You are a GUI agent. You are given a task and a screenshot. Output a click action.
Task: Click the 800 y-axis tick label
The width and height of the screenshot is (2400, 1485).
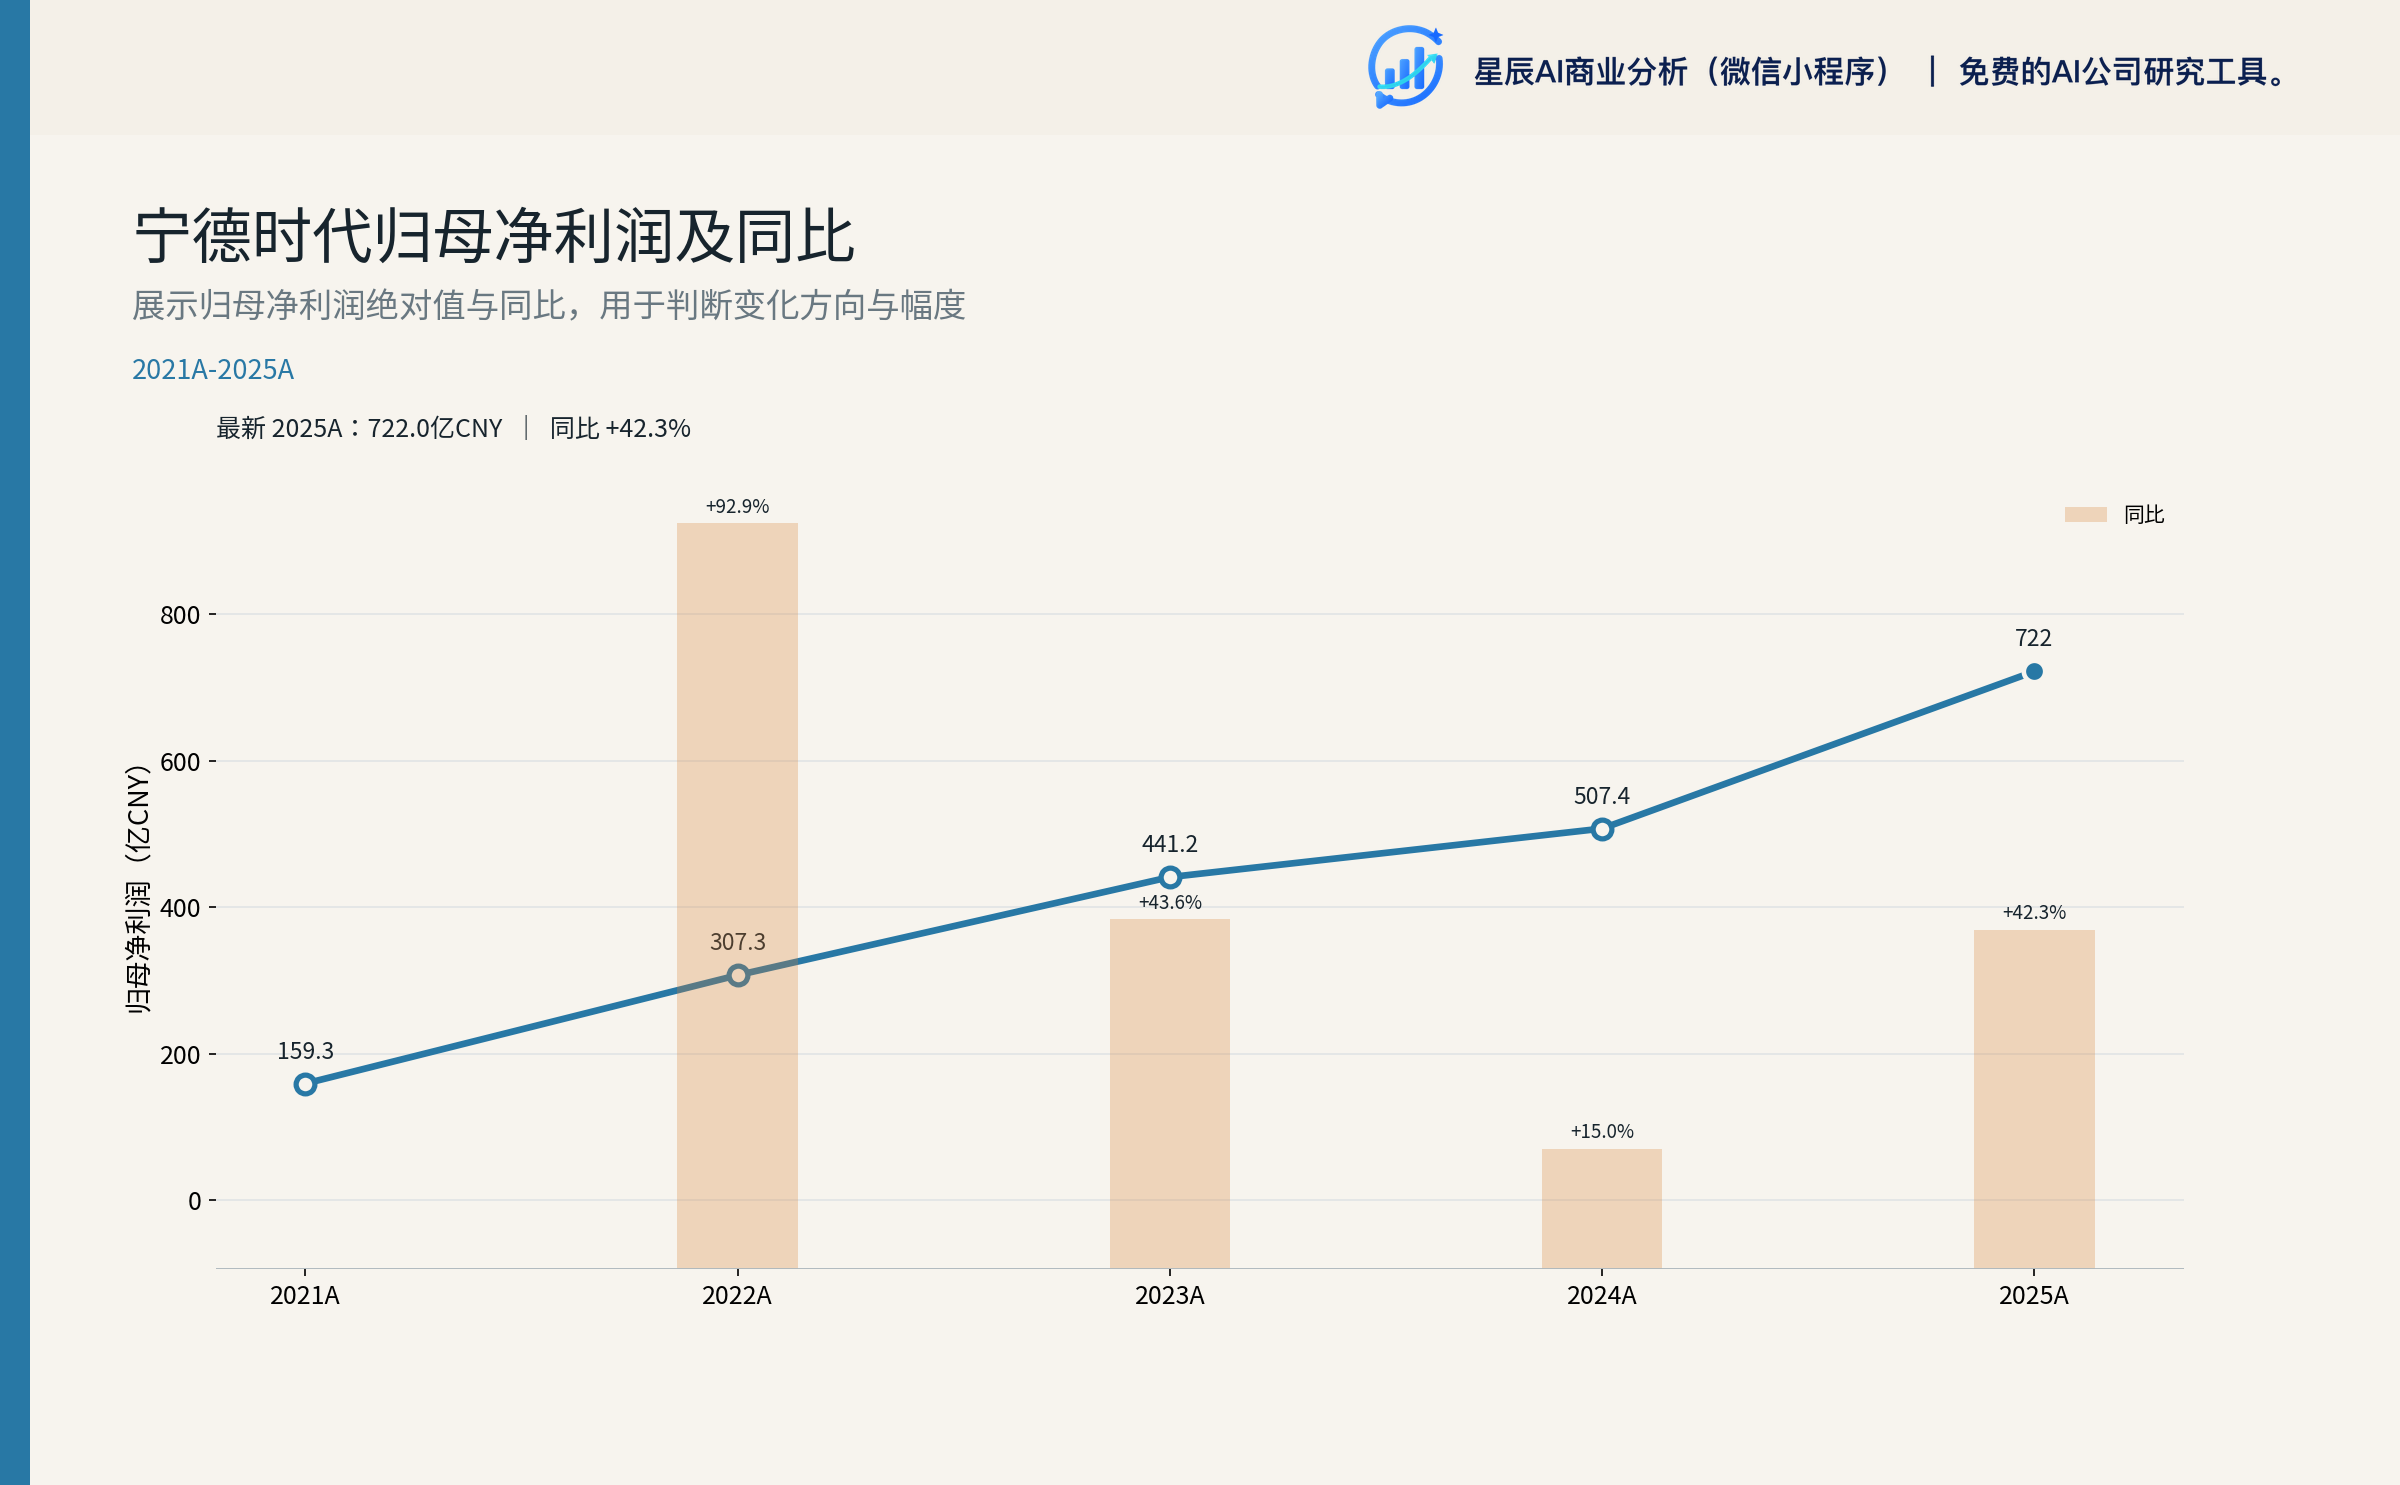click(180, 615)
